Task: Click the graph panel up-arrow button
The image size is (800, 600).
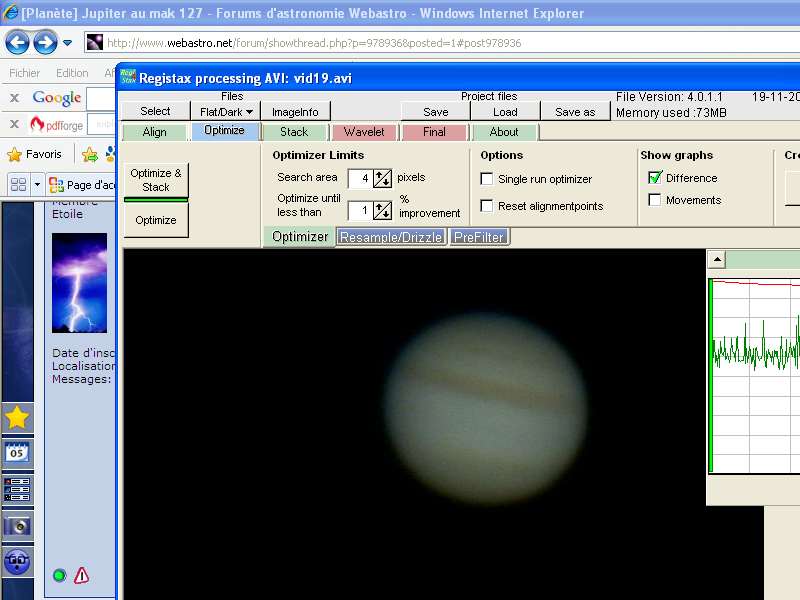Action: click(717, 259)
